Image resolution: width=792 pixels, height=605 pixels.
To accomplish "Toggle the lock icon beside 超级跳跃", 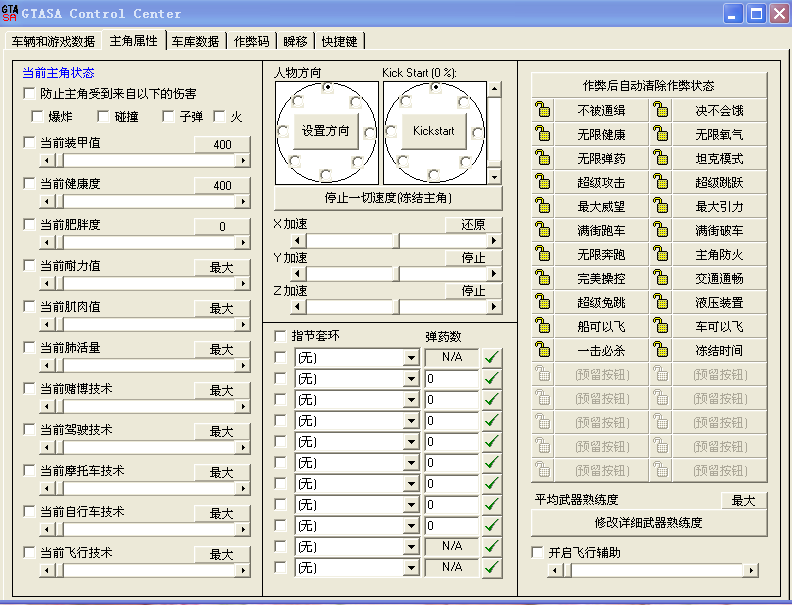I will (x=661, y=182).
